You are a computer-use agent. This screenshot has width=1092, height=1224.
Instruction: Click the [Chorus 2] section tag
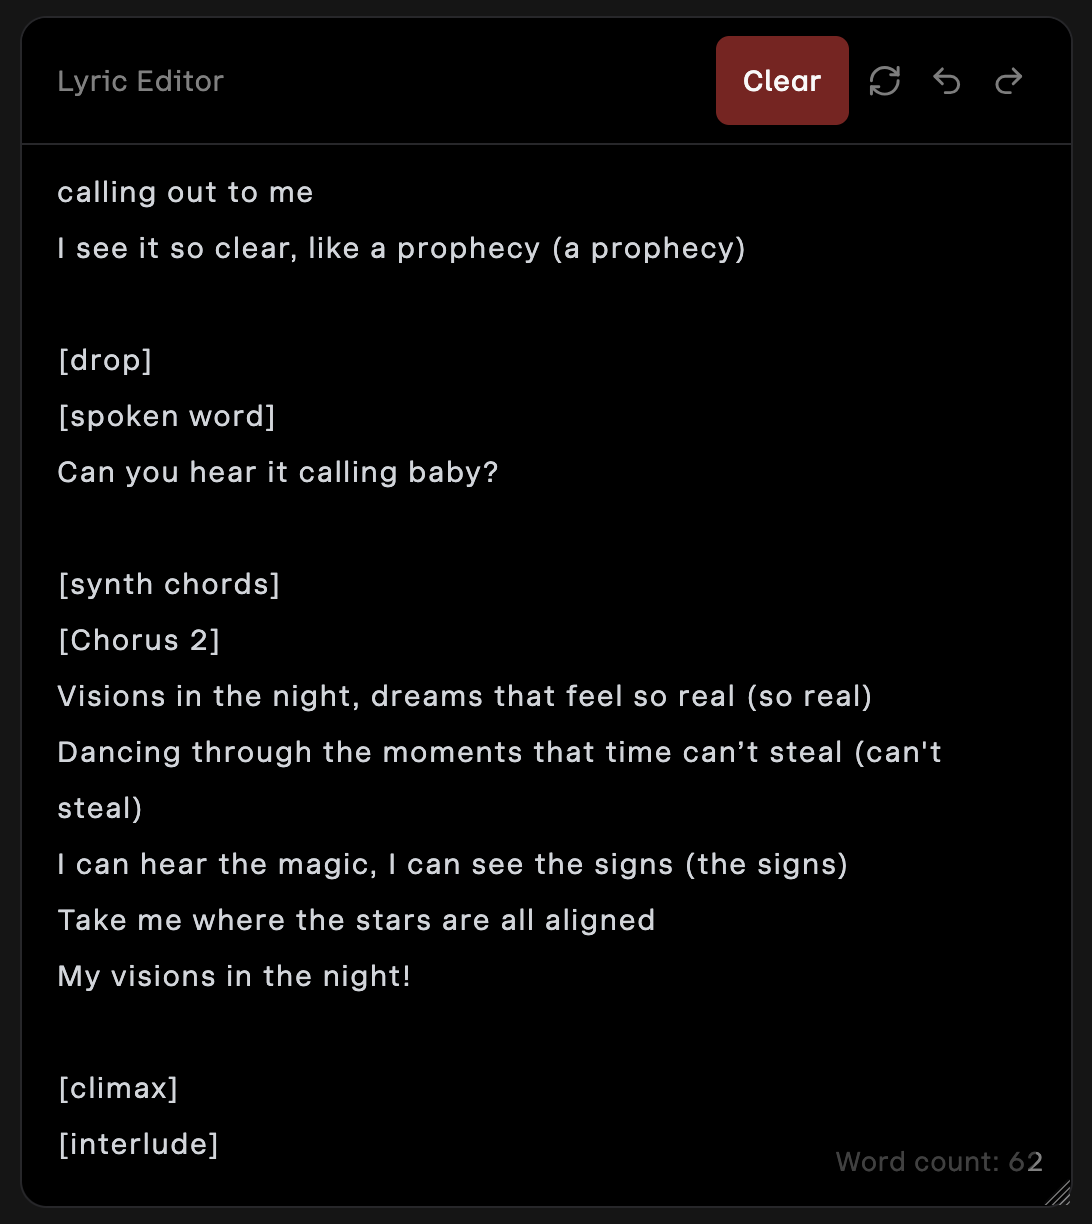[139, 640]
